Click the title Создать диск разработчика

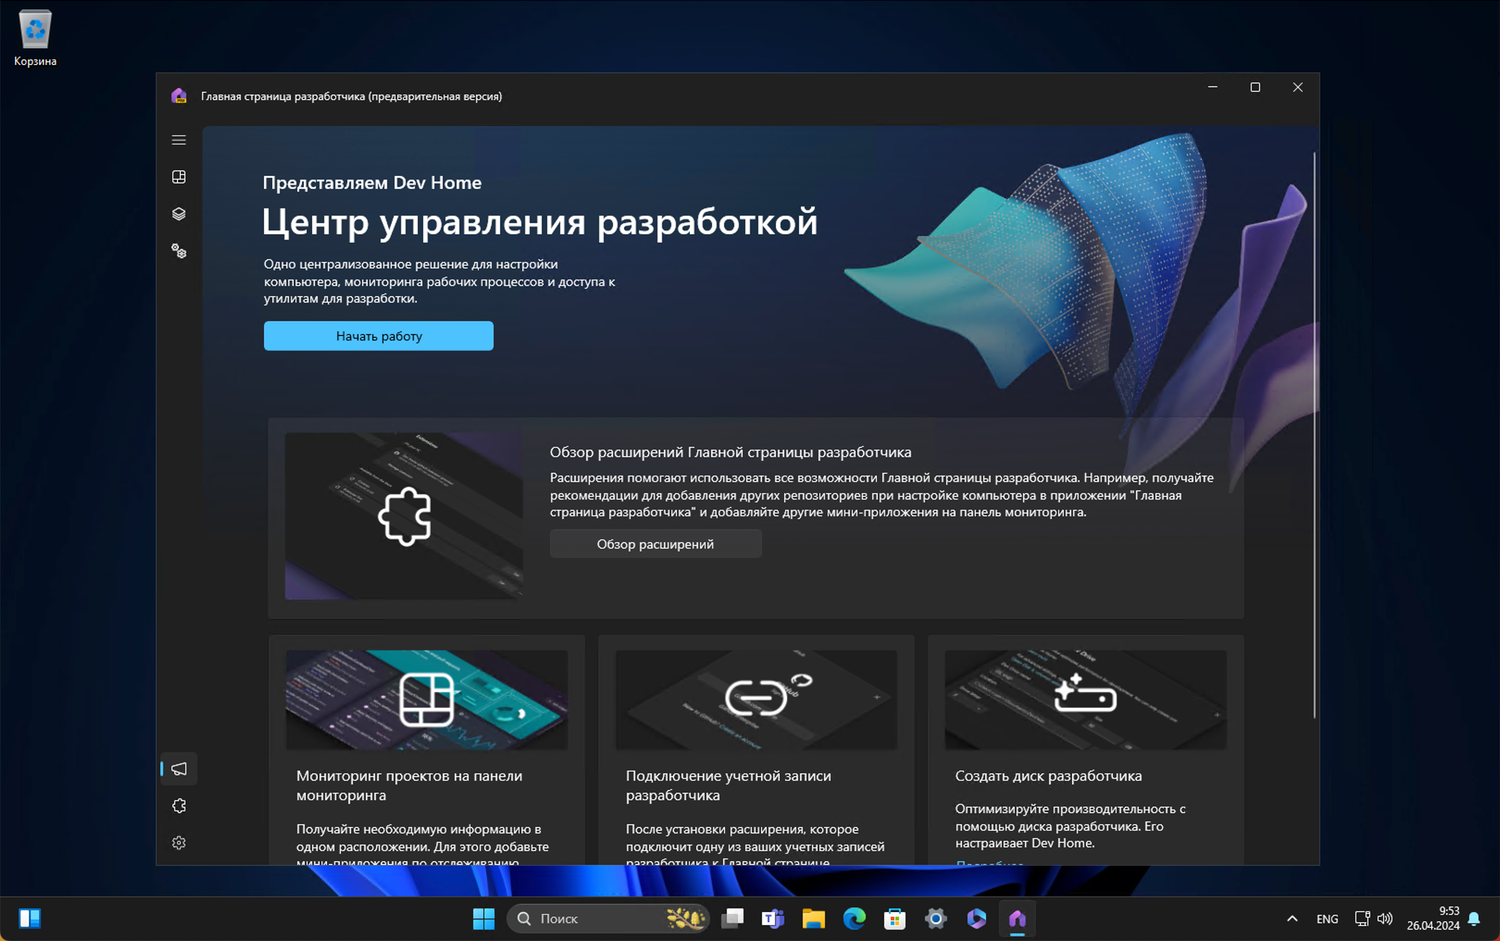click(1049, 776)
